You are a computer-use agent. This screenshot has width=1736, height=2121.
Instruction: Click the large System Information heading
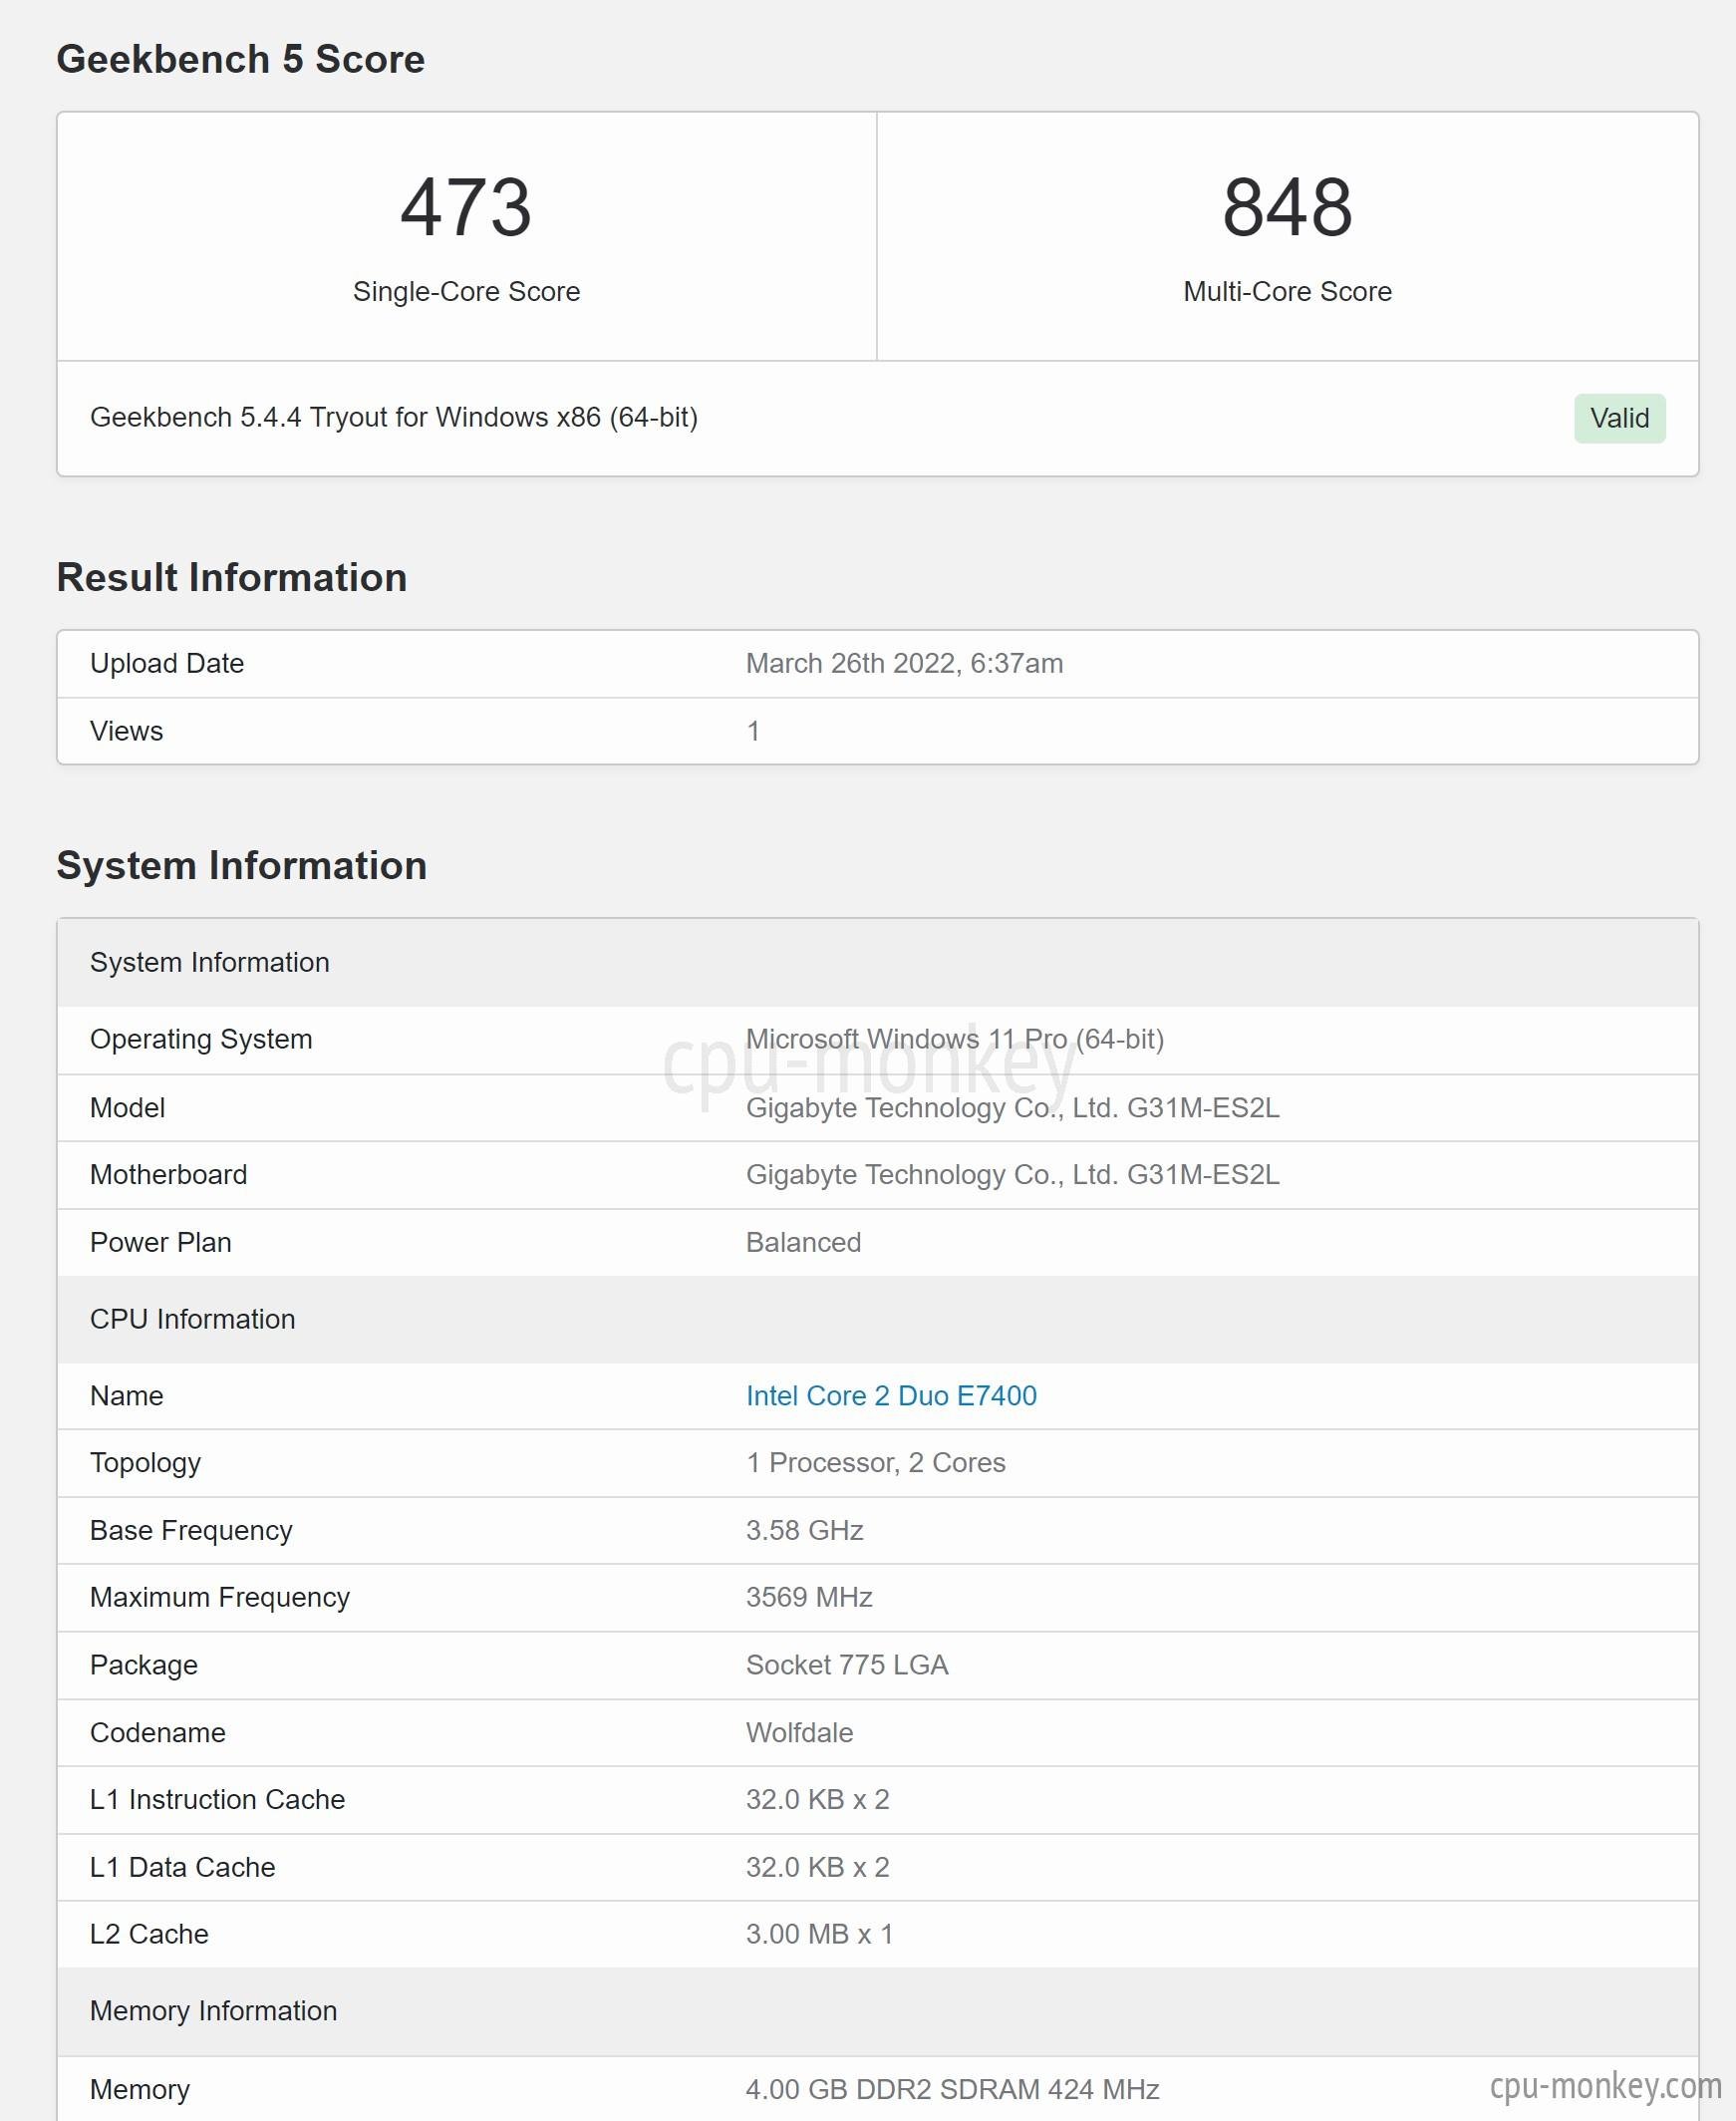click(241, 865)
